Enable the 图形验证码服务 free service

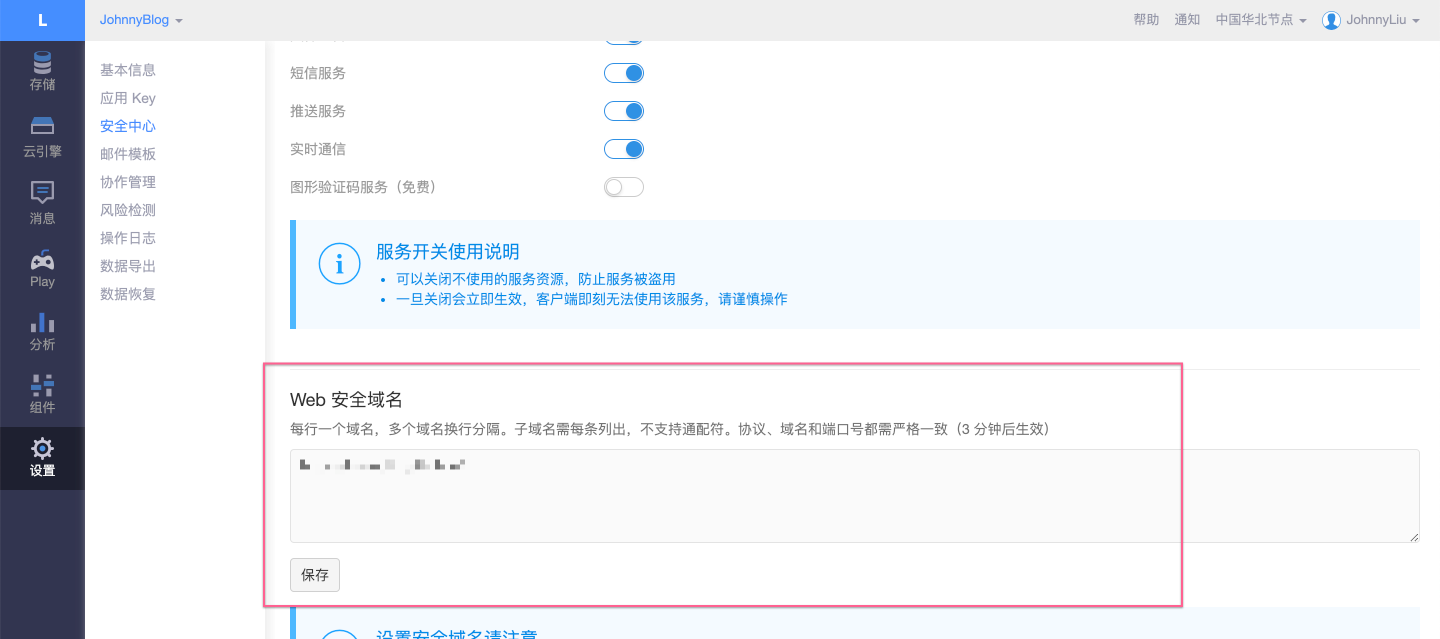click(x=623, y=187)
